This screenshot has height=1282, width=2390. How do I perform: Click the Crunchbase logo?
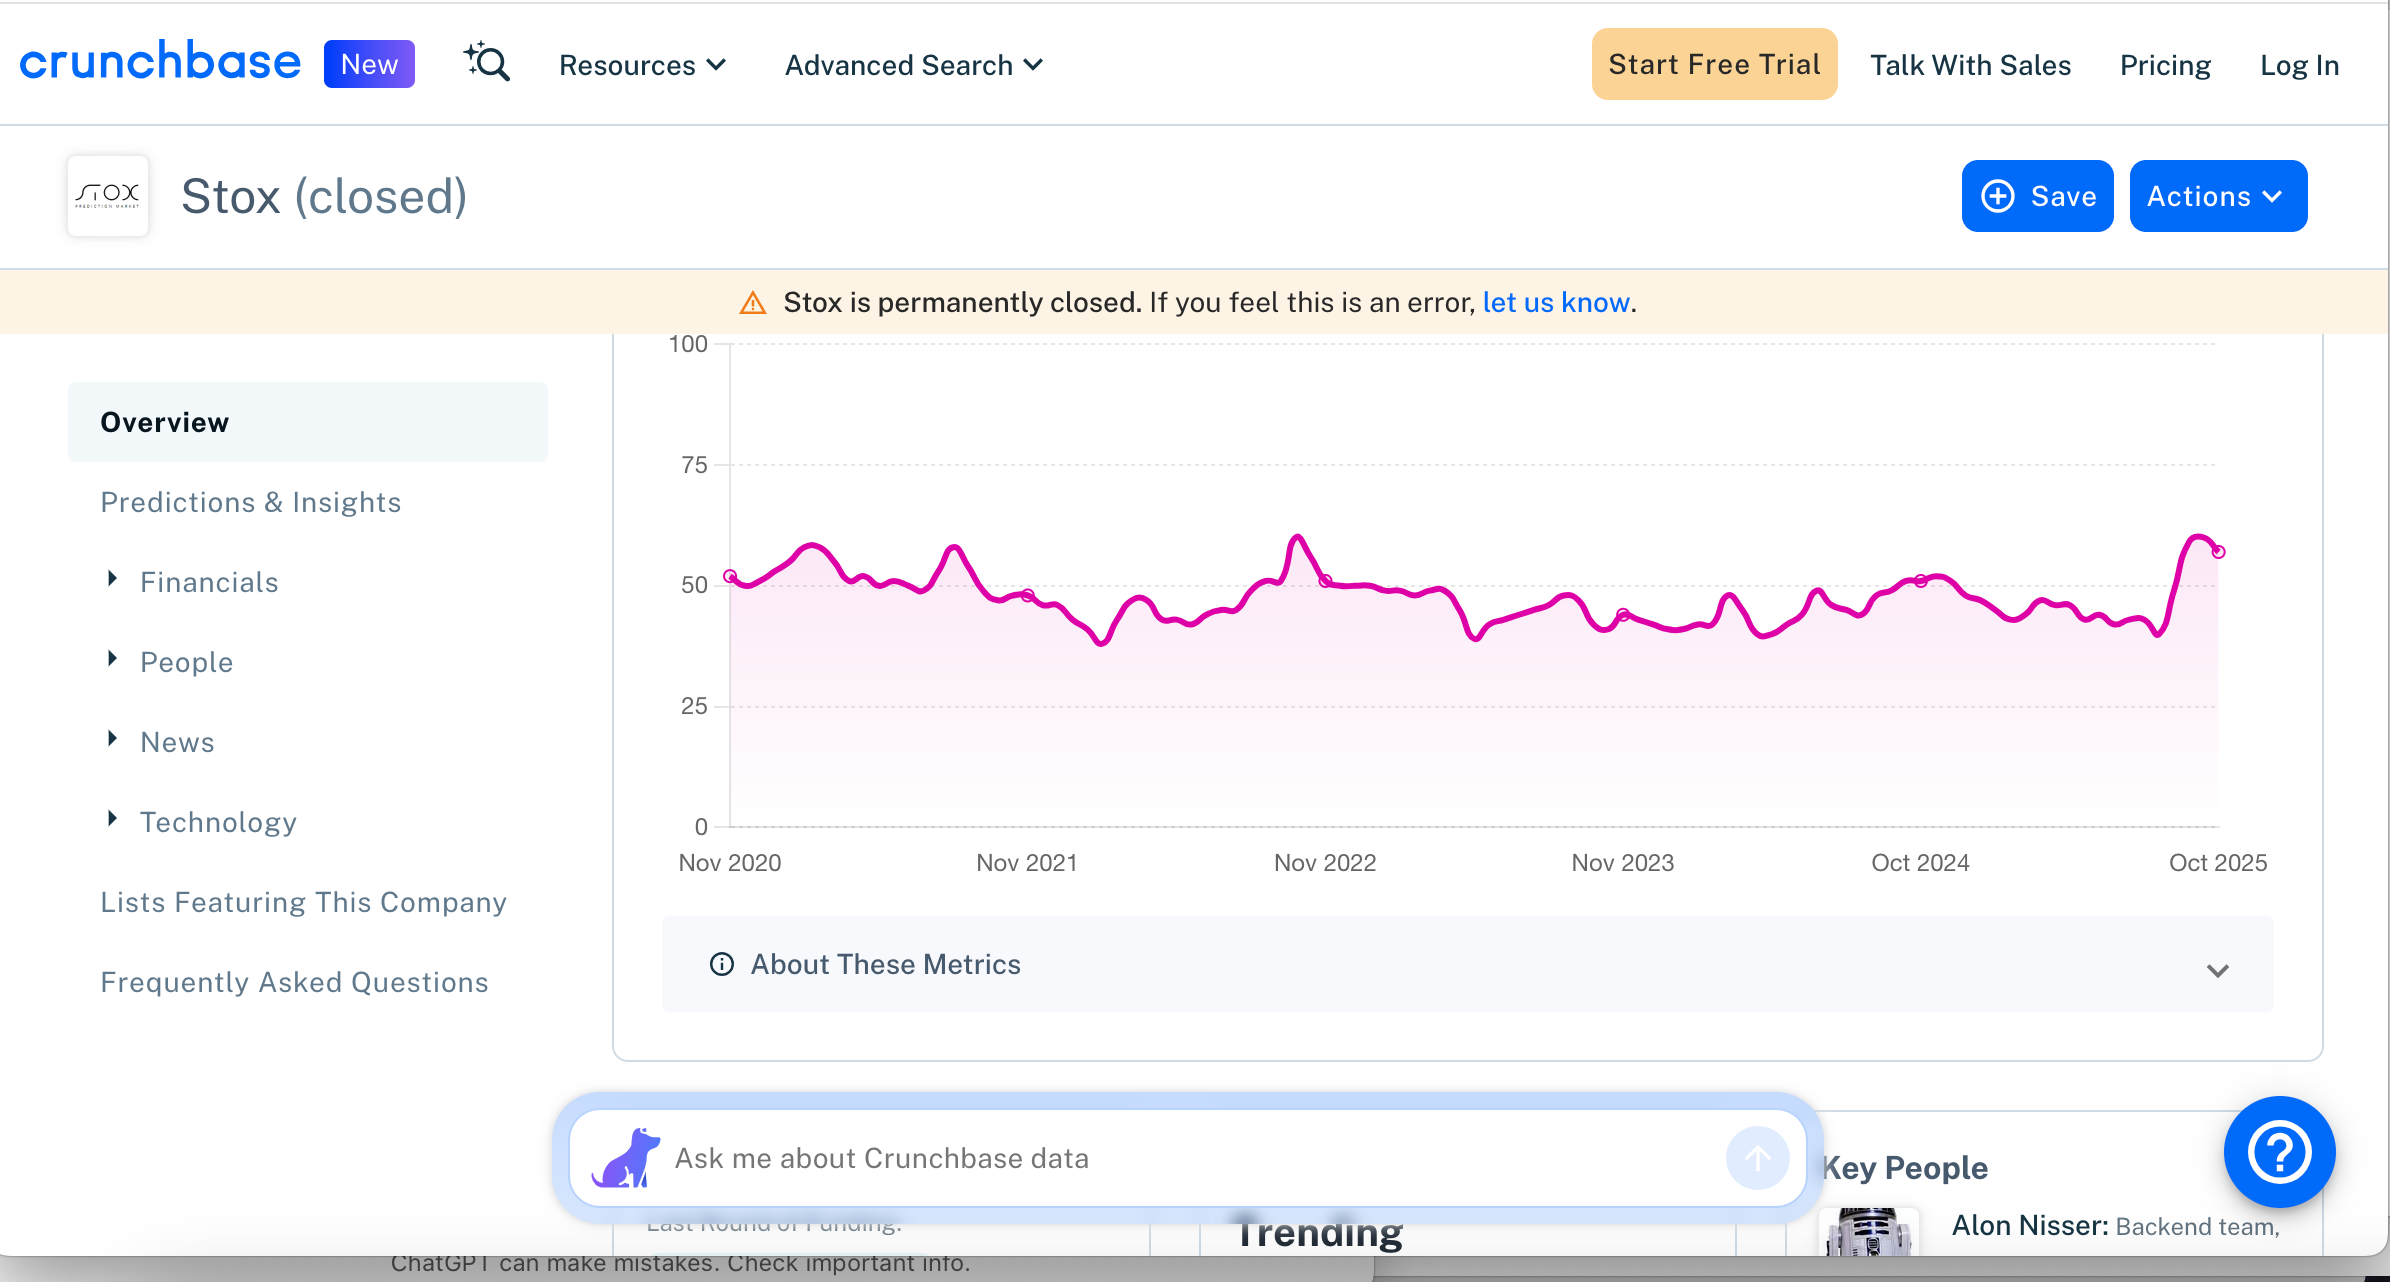tap(160, 63)
